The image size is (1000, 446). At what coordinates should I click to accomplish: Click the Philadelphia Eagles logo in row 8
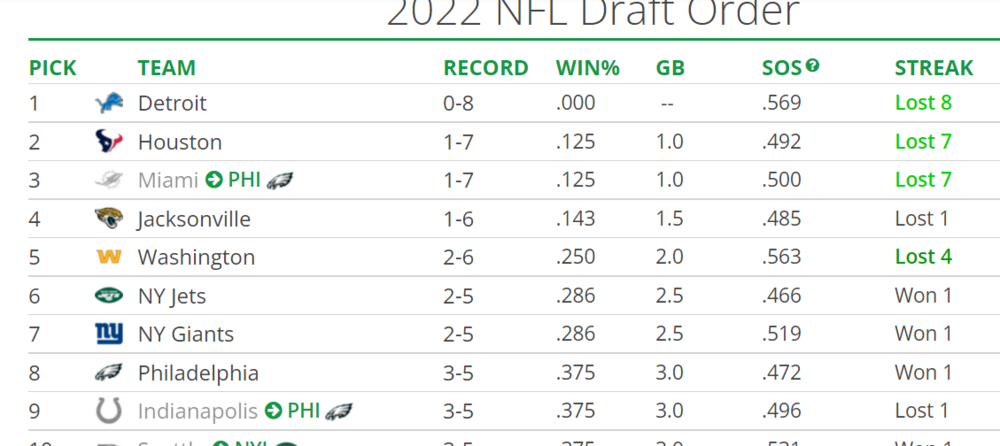click(x=108, y=373)
